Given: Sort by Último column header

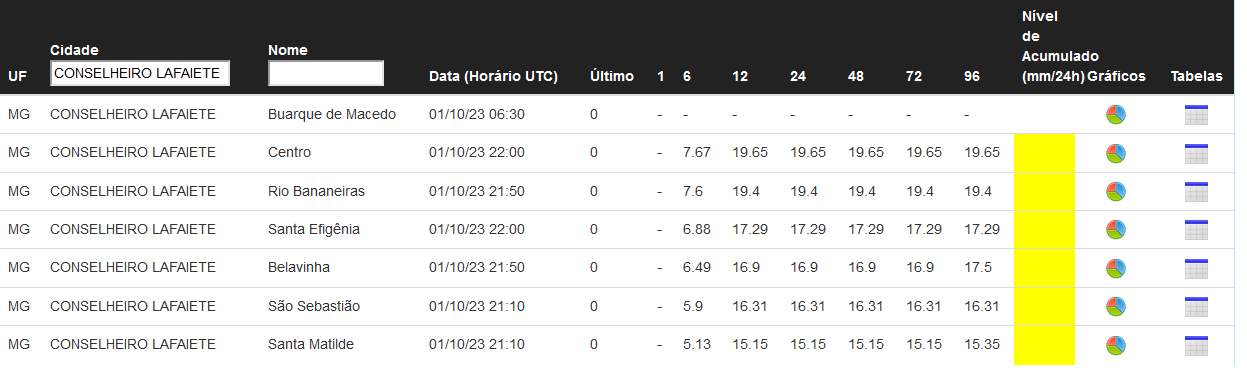Looking at the screenshot, I should [612, 76].
